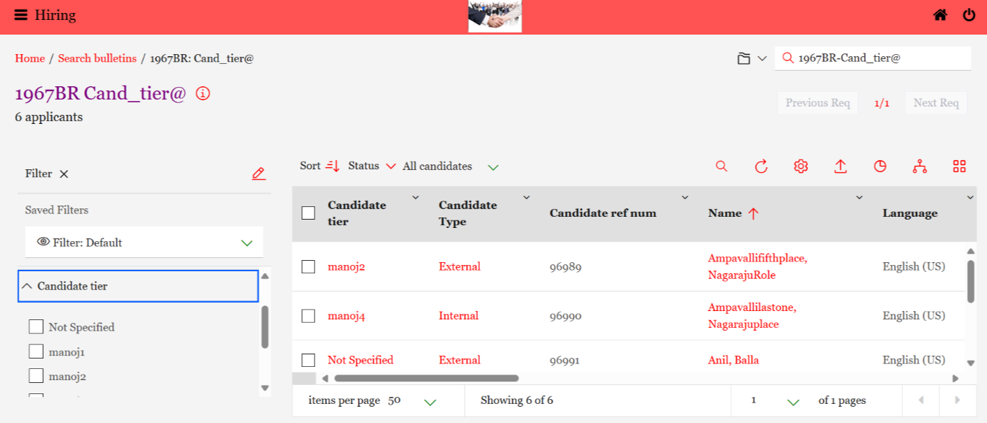Click the search field containing 1967BR-Cand_tier@
This screenshot has height=423, width=987.
(x=872, y=58)
